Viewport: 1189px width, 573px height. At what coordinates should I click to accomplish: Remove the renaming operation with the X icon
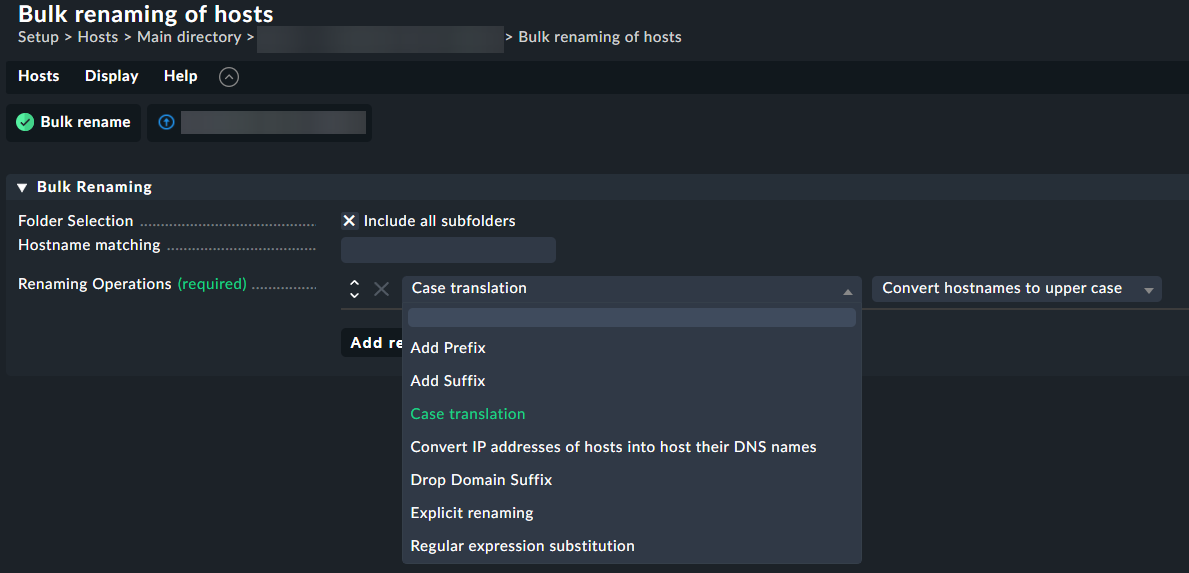[x=381, y=289]
